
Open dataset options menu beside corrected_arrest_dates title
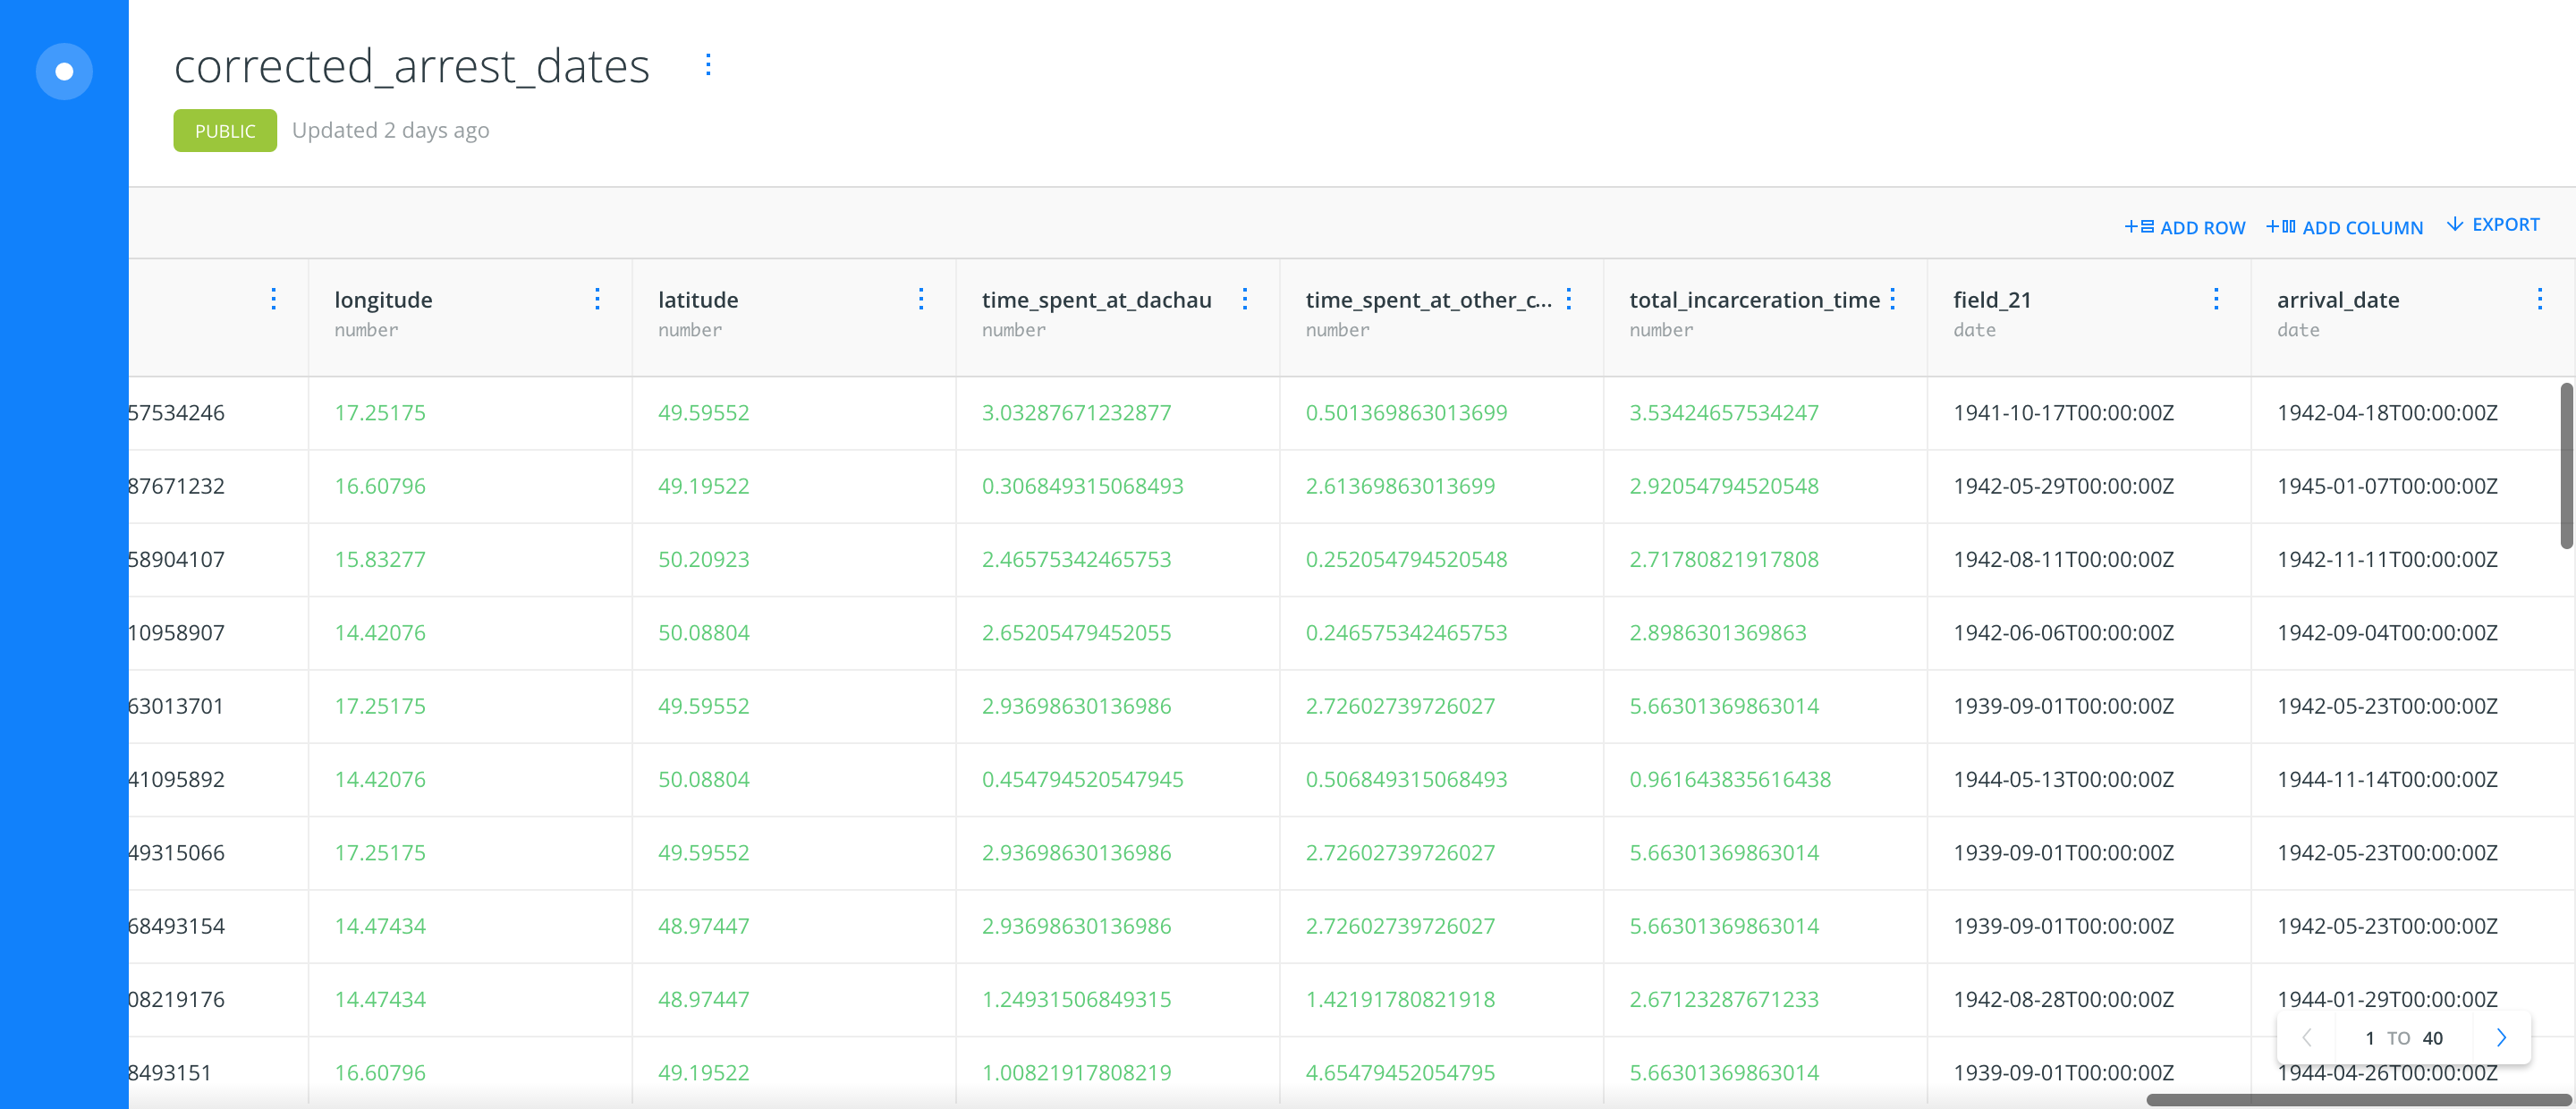708,65
